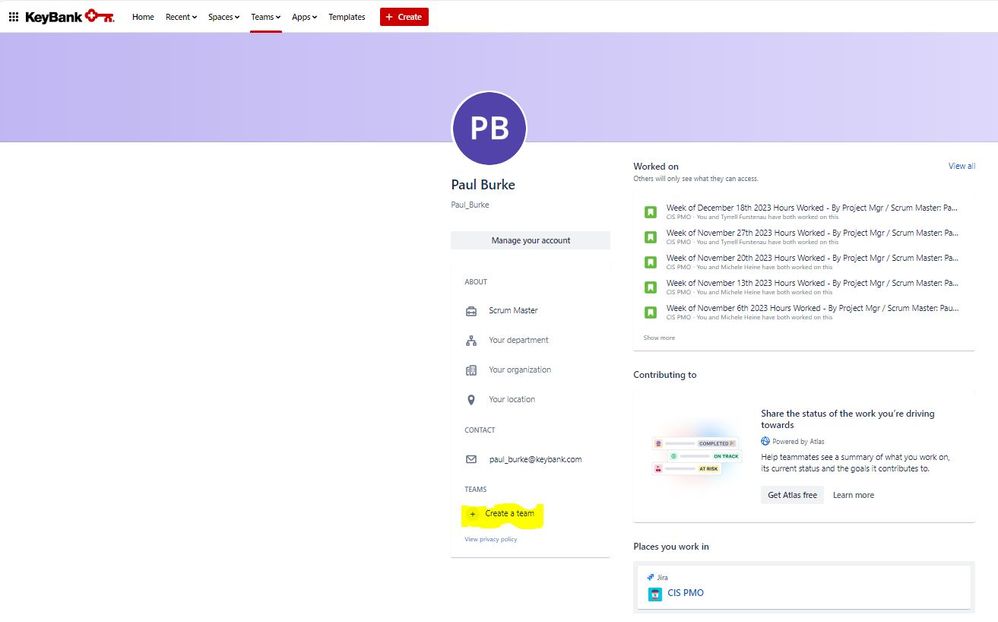Open Week of November 20th 2023 Hours Worked
Screen dimensions: 998x622
point(812,258)
